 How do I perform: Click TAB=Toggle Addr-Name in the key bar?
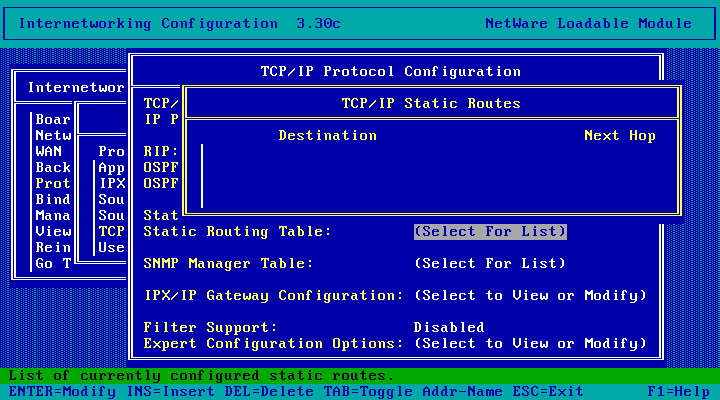[x=413, y=392]
